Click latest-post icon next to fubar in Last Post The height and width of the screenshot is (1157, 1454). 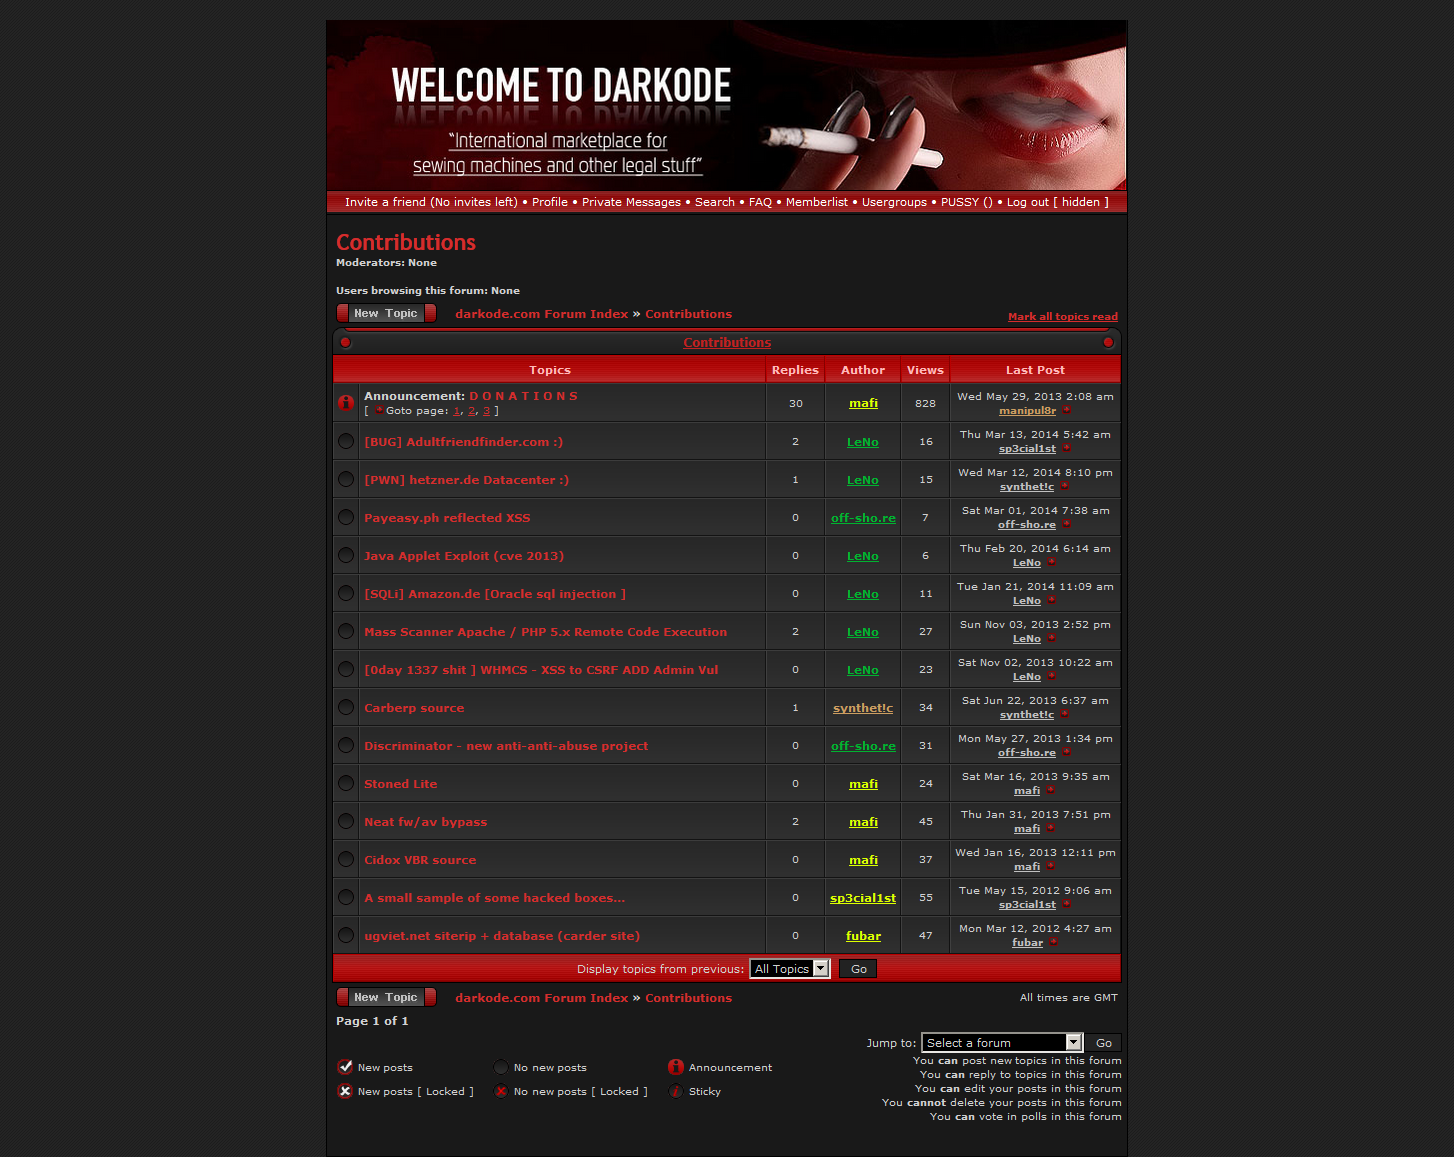click(x=1054, y=942)
